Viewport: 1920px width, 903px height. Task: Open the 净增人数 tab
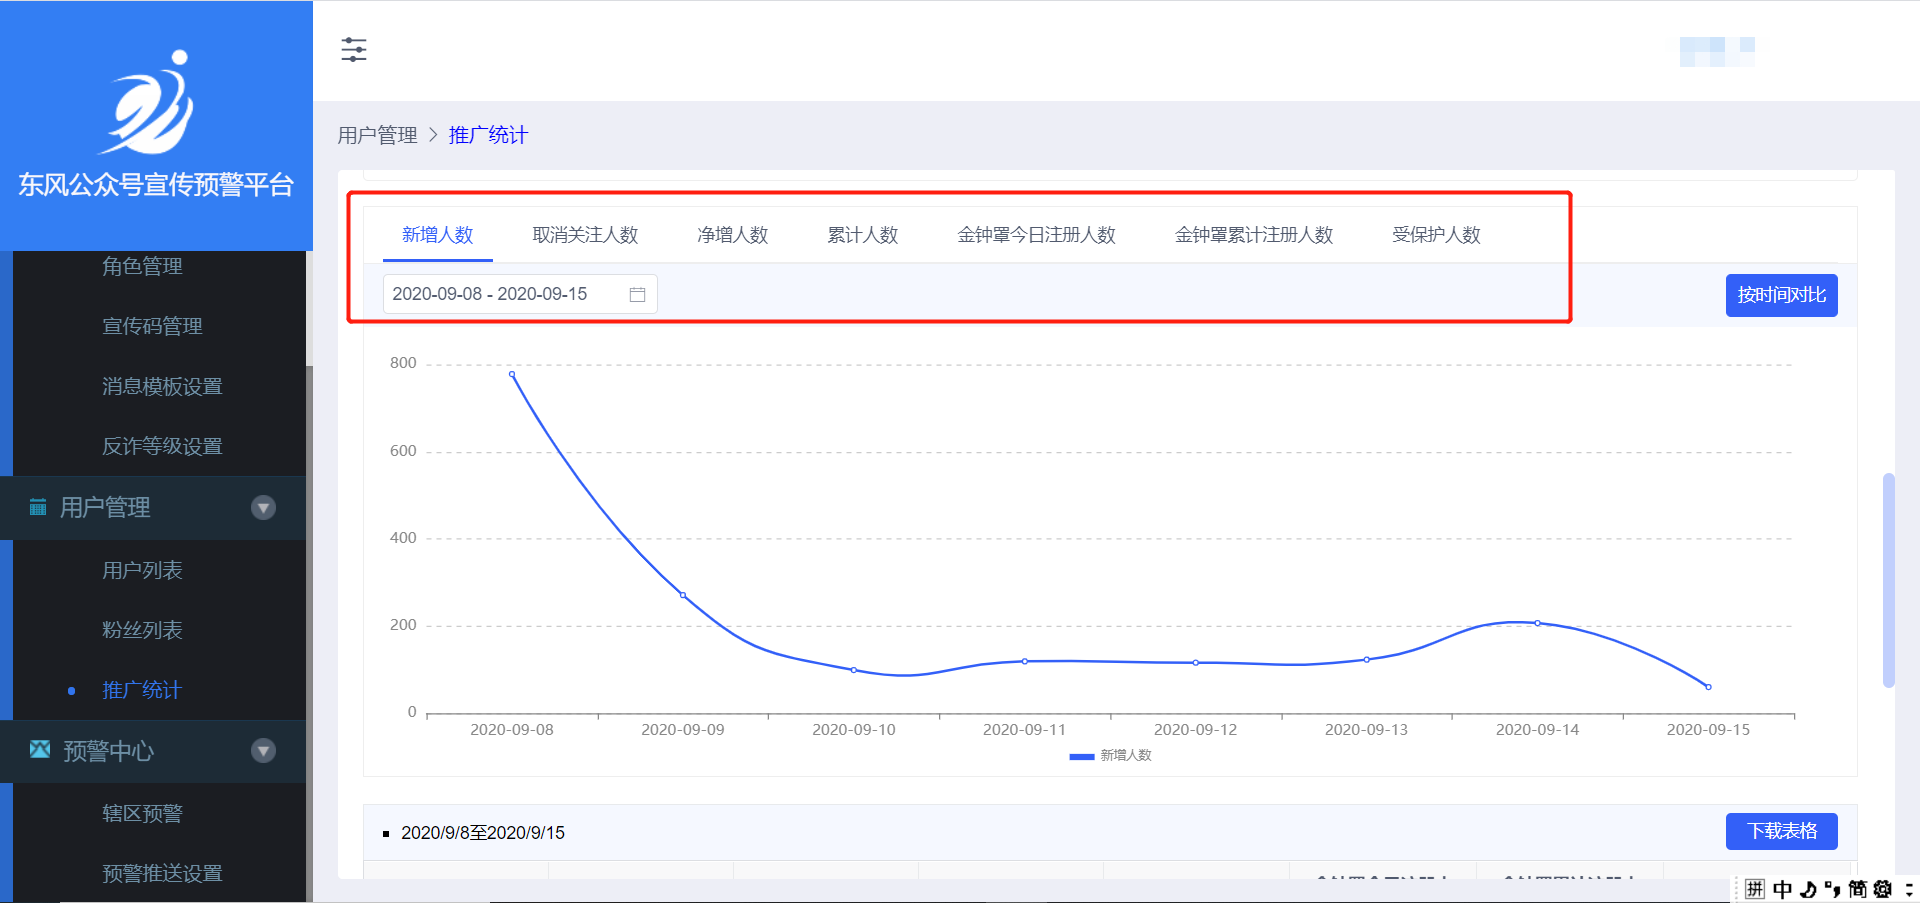tap(733, 235)
